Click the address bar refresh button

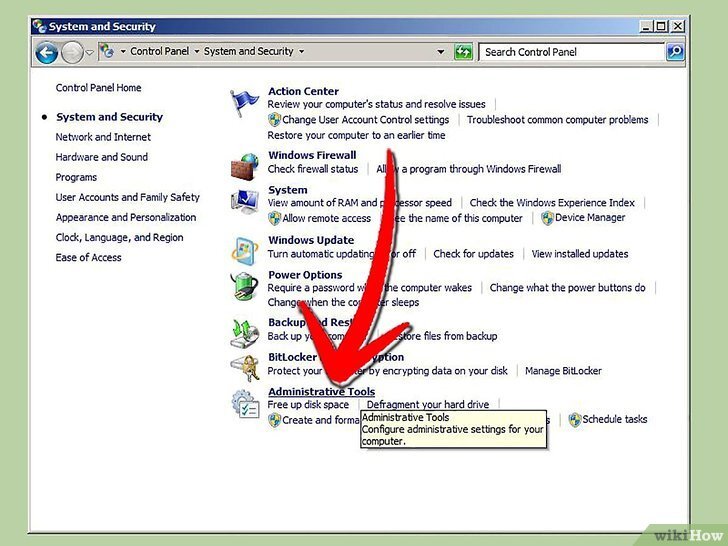click(x=463, y=52)
